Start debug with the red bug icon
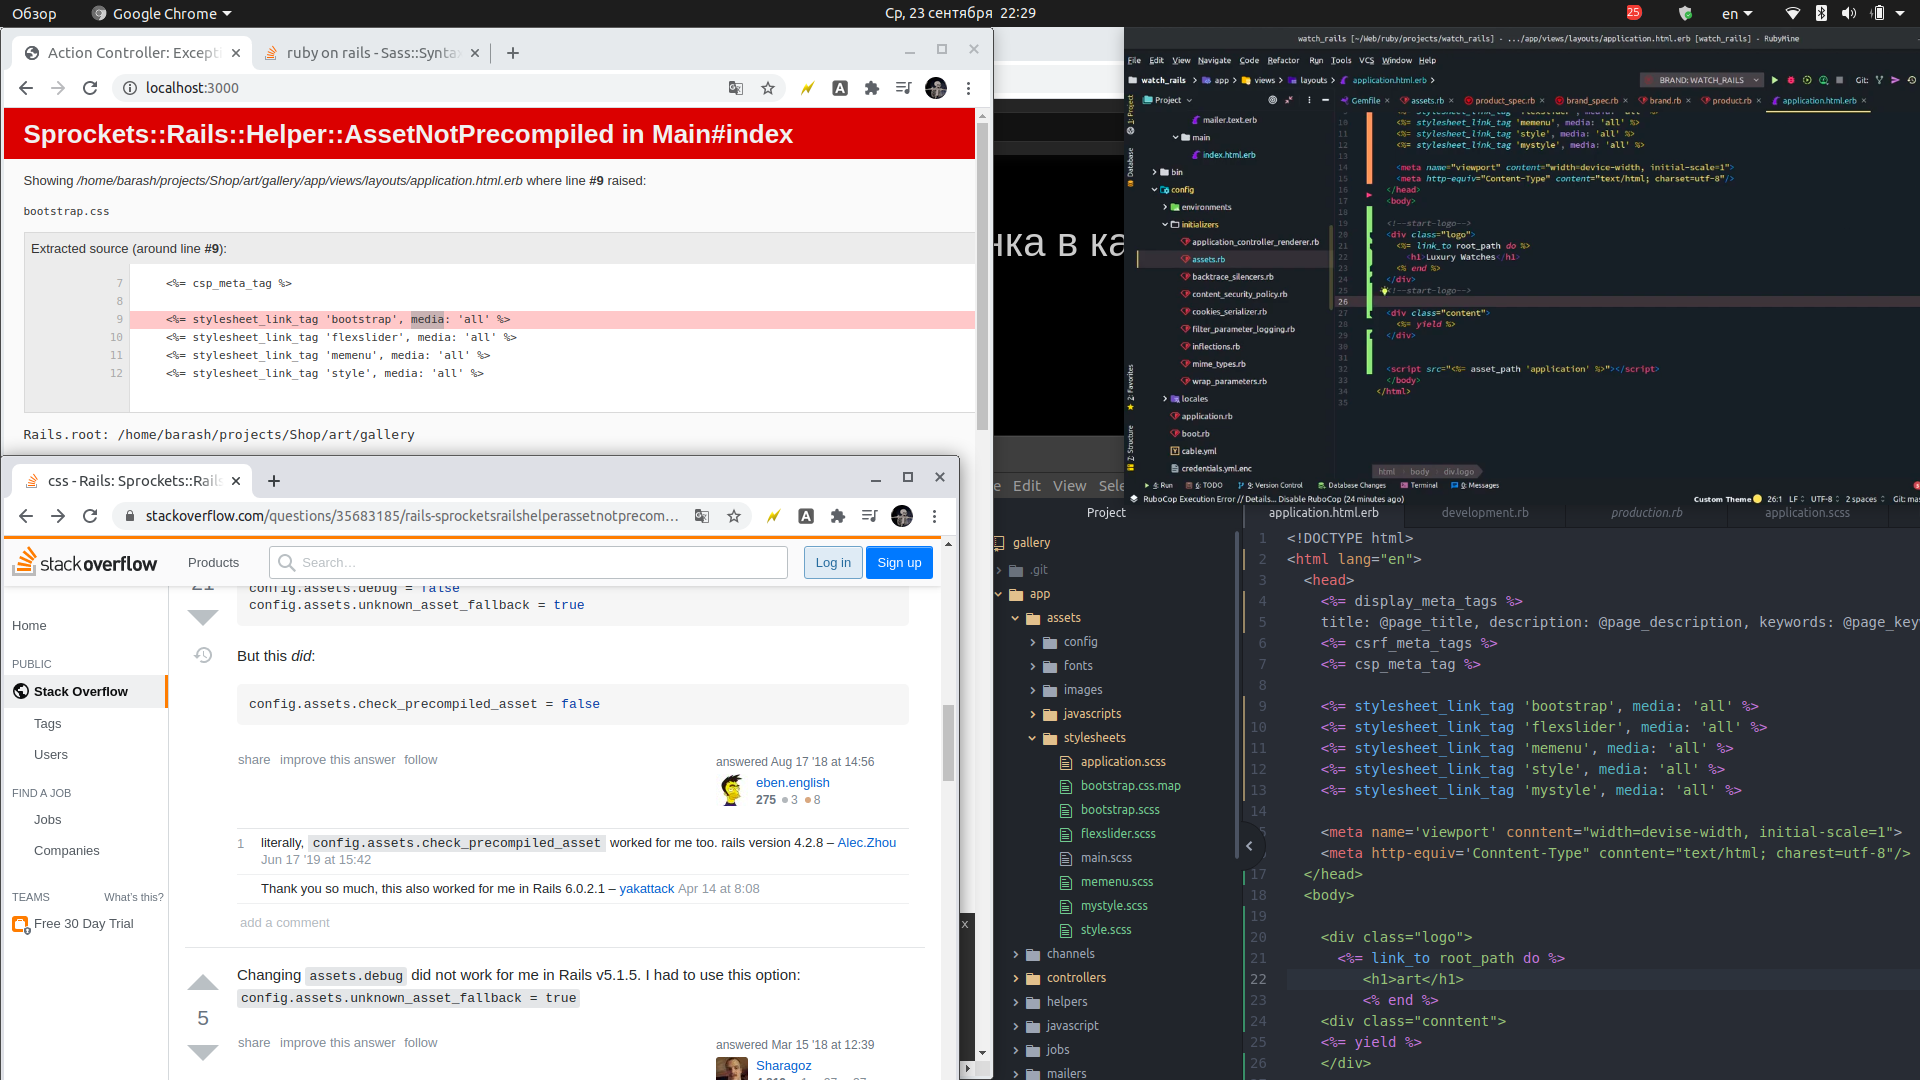1920x1080 pixels. [1791, 80]
